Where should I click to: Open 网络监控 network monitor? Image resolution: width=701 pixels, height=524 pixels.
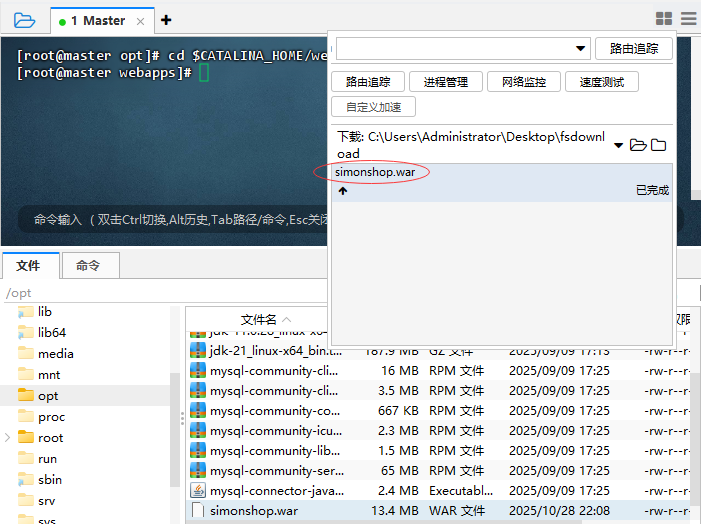pyautogui.click(x=524, y=82)
